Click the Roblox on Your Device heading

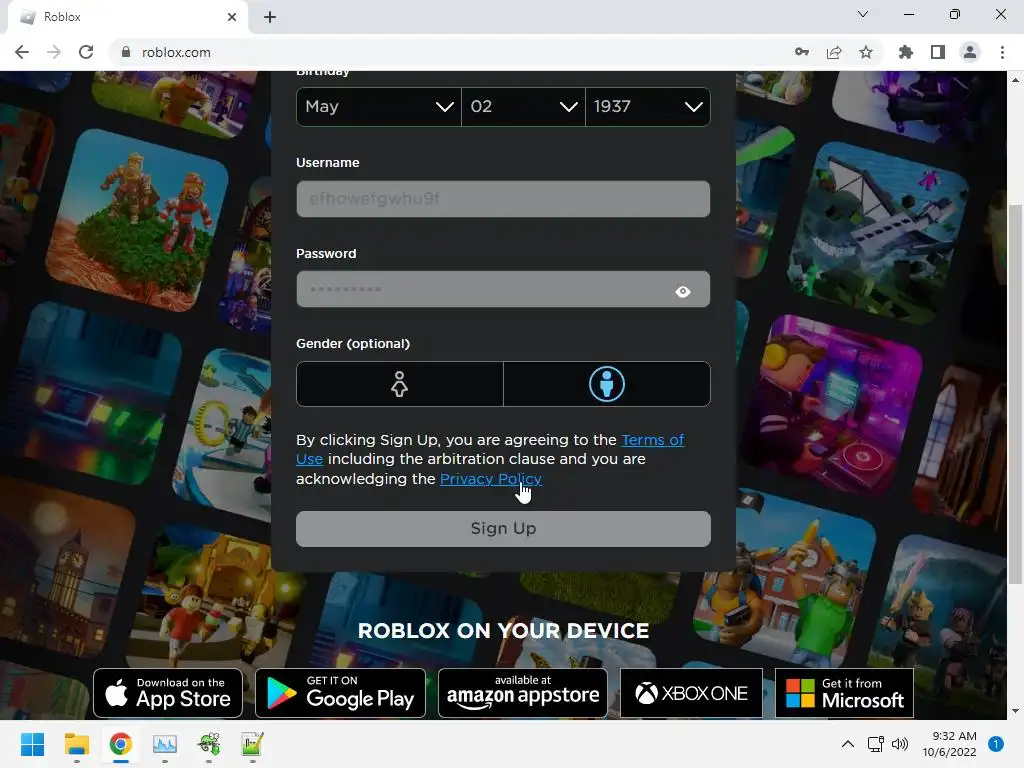(x=503, y=631)
